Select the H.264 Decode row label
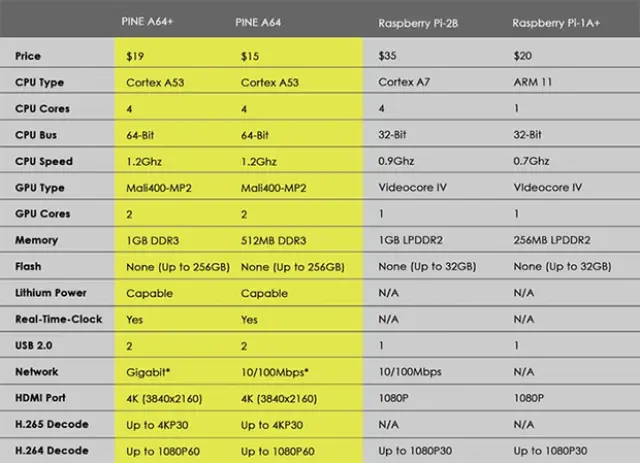 [50, 450]
